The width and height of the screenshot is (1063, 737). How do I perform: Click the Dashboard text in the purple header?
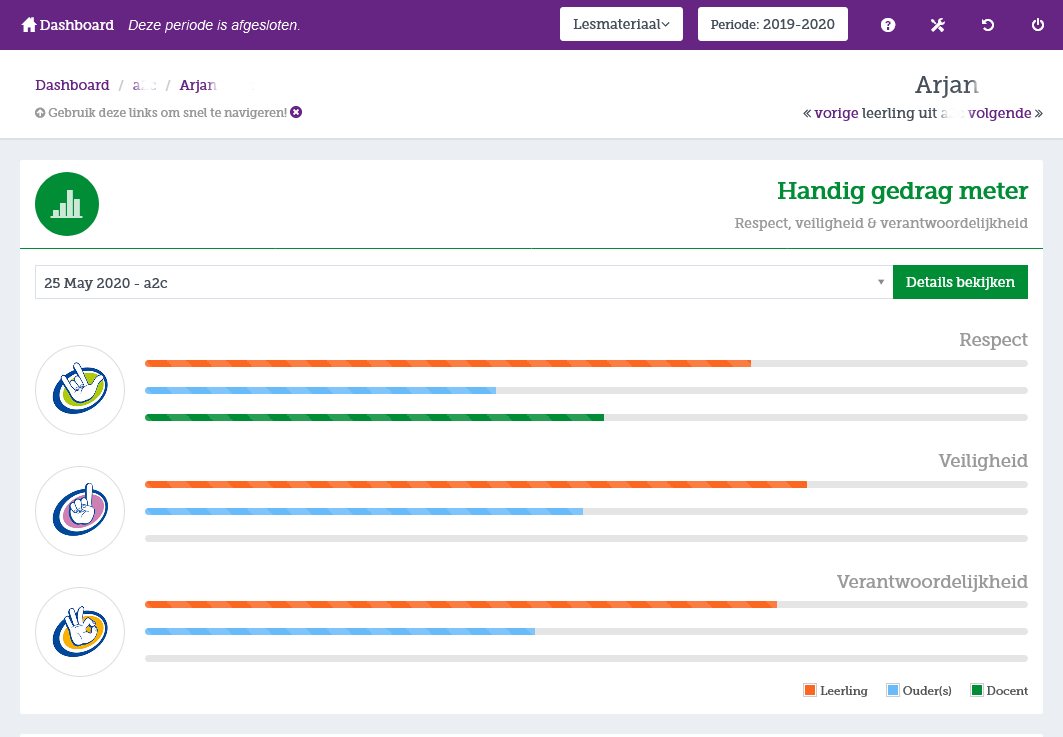pos(77,25)
